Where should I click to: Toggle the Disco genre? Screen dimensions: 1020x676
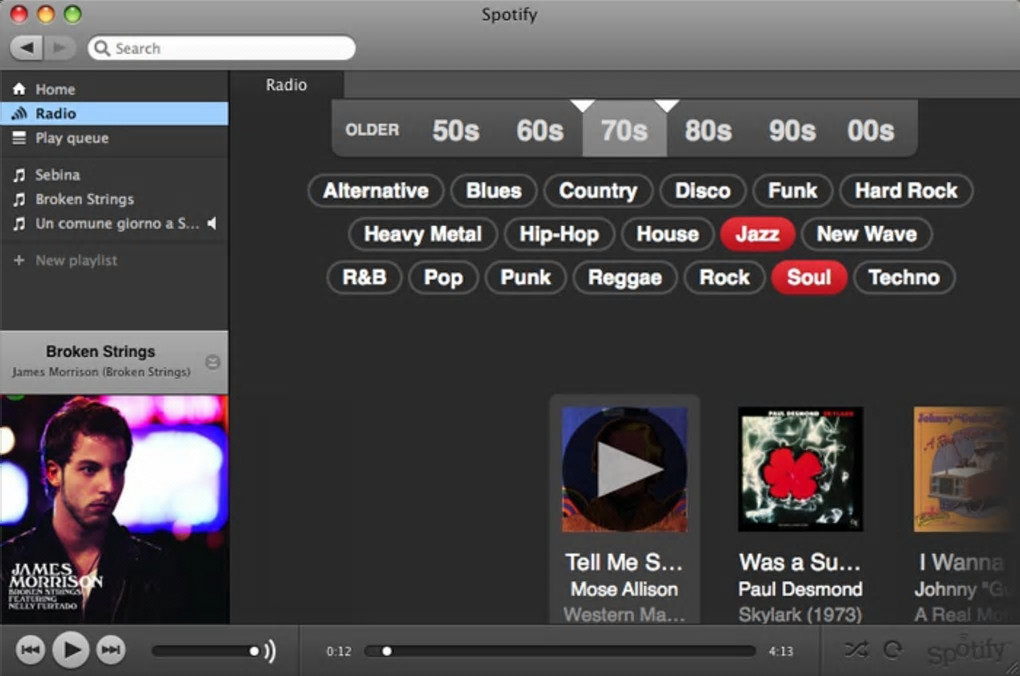[703, 191]
